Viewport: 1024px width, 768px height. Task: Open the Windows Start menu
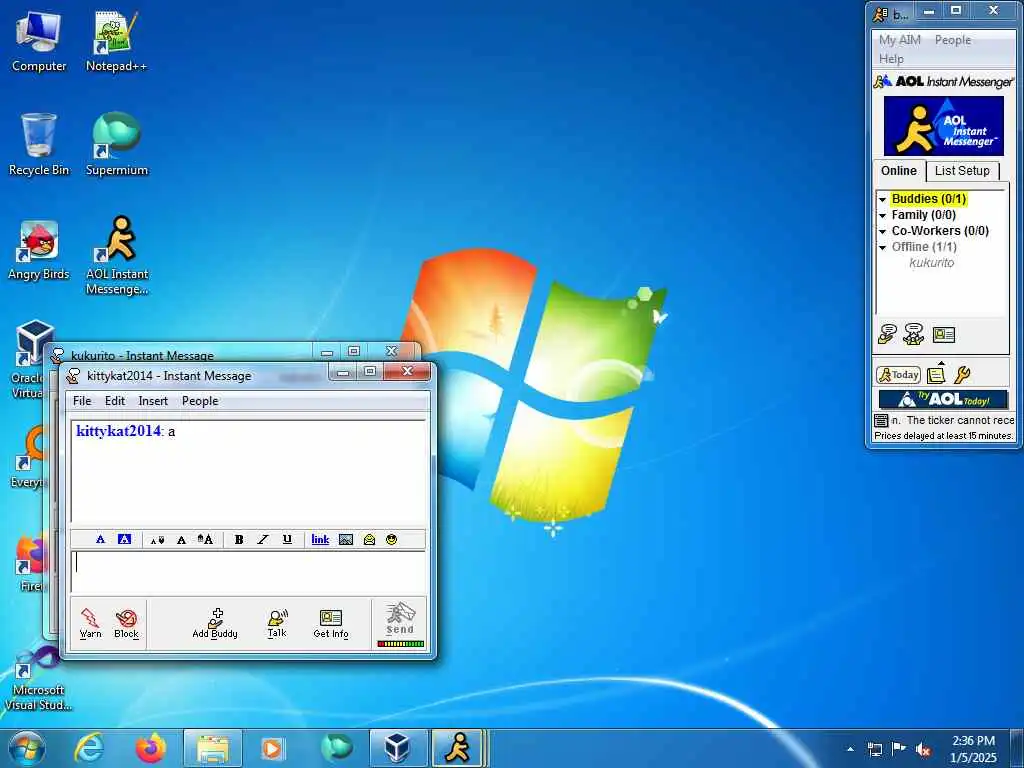point(27,748)
